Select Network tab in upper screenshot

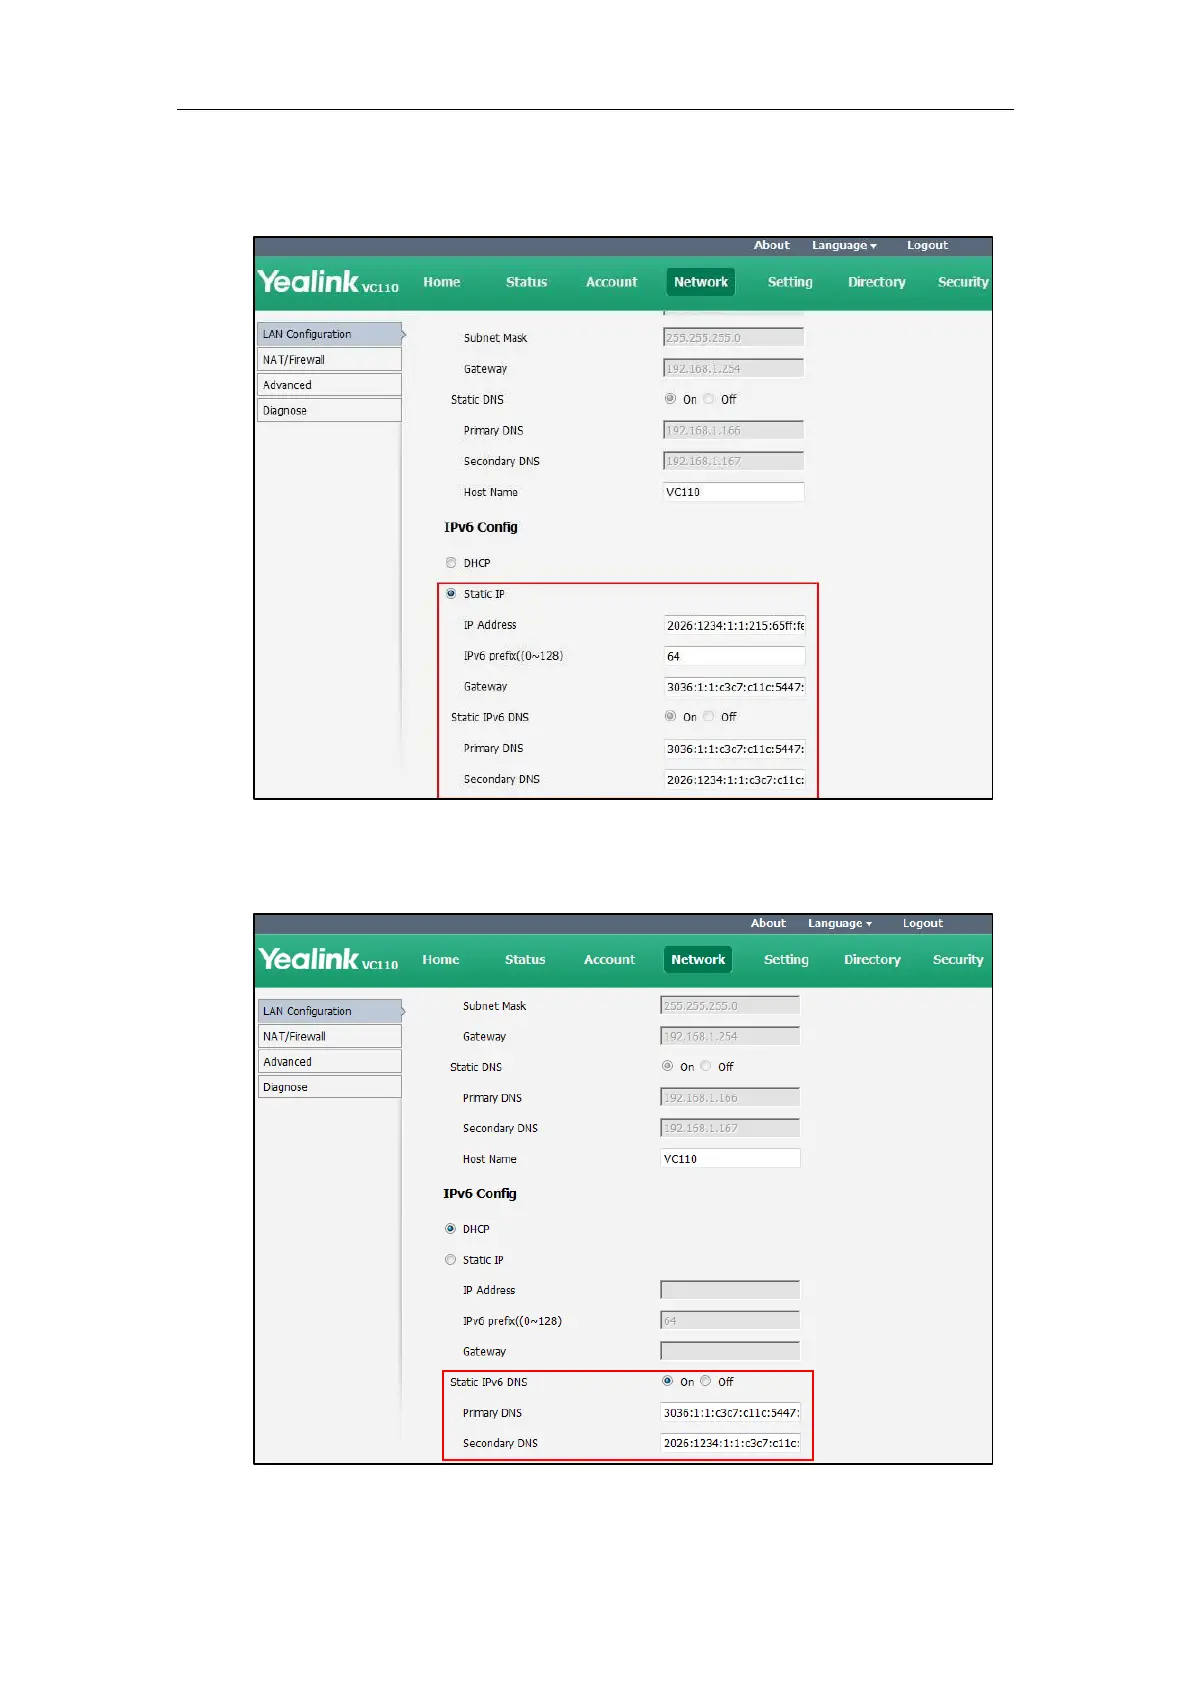[701, 282]
